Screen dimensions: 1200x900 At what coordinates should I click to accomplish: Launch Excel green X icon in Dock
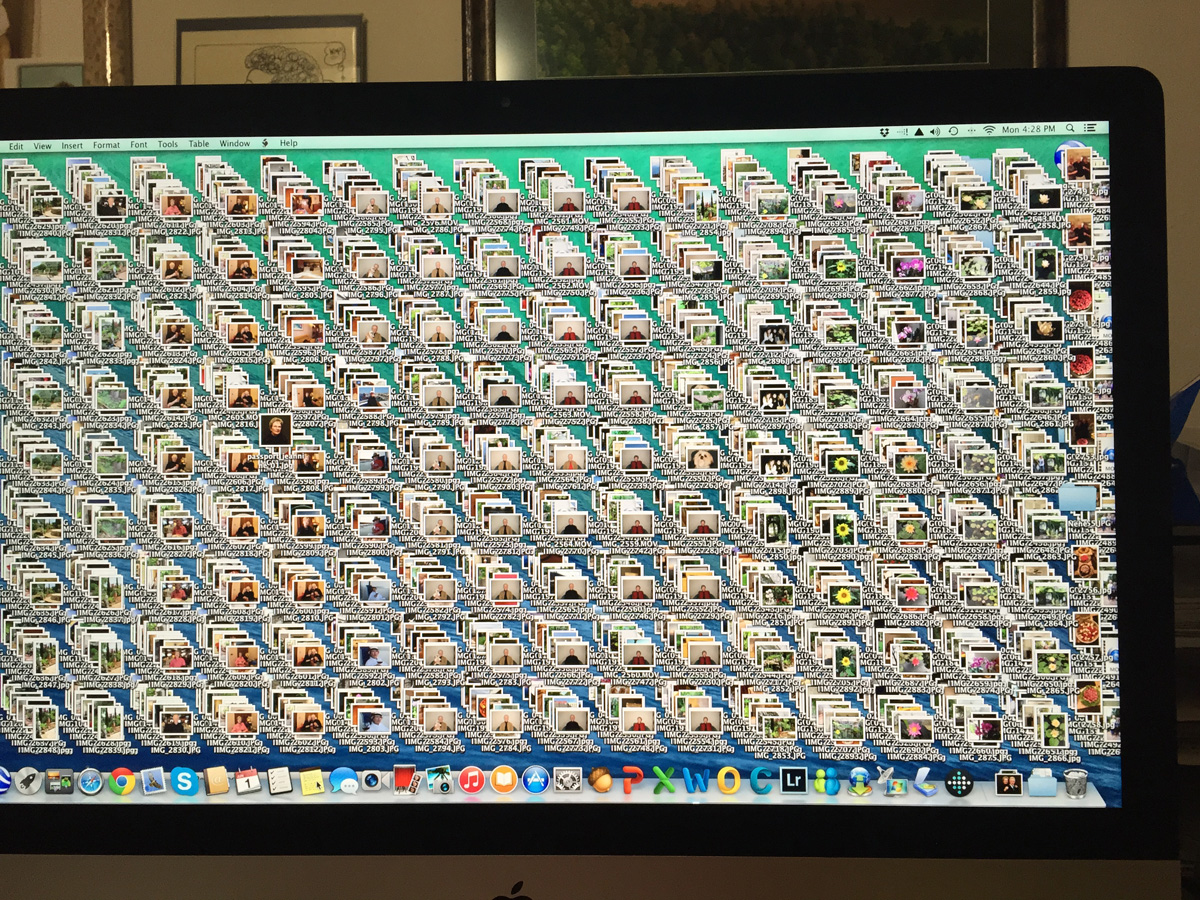click(x=664, y=780)
